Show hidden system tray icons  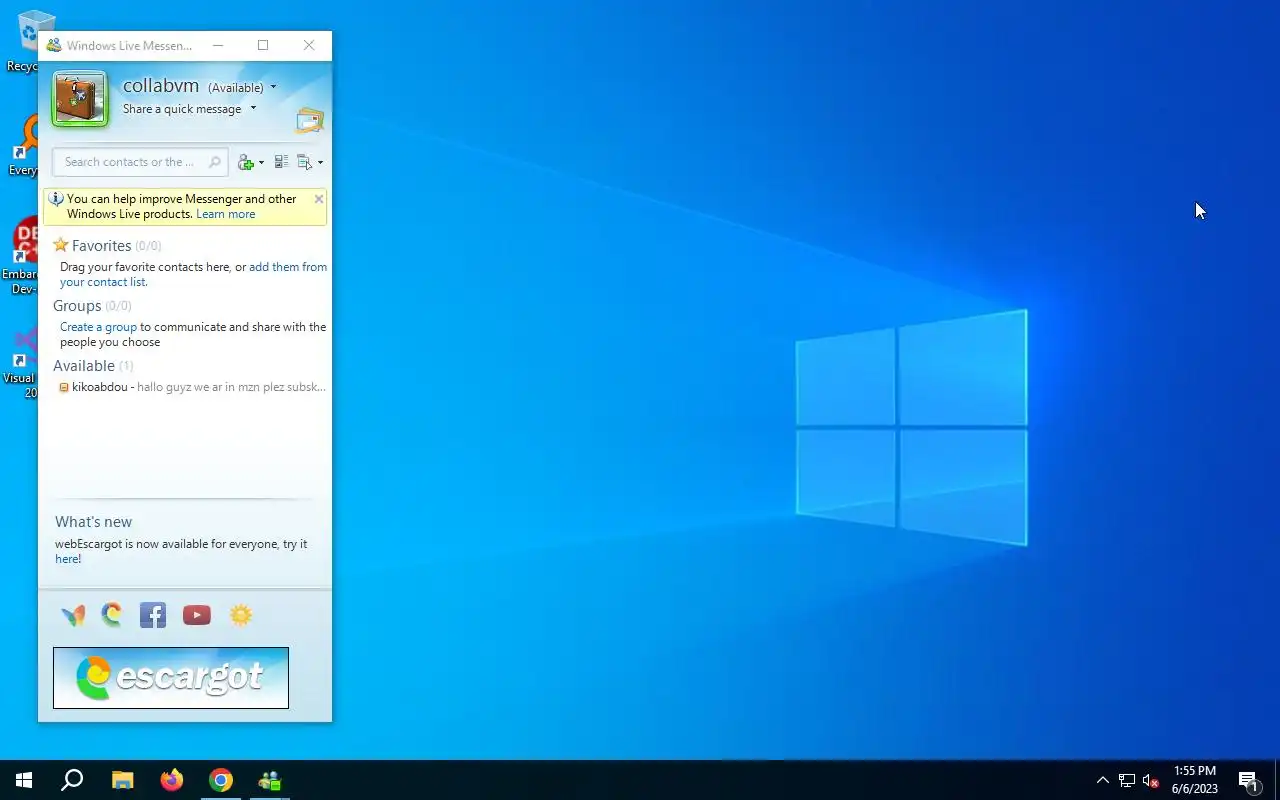tap(1103, 780)
